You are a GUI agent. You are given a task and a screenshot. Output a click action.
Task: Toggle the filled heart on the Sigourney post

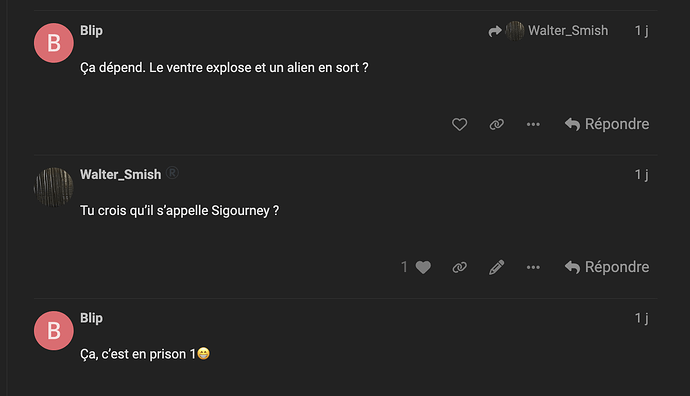[423, 267]
